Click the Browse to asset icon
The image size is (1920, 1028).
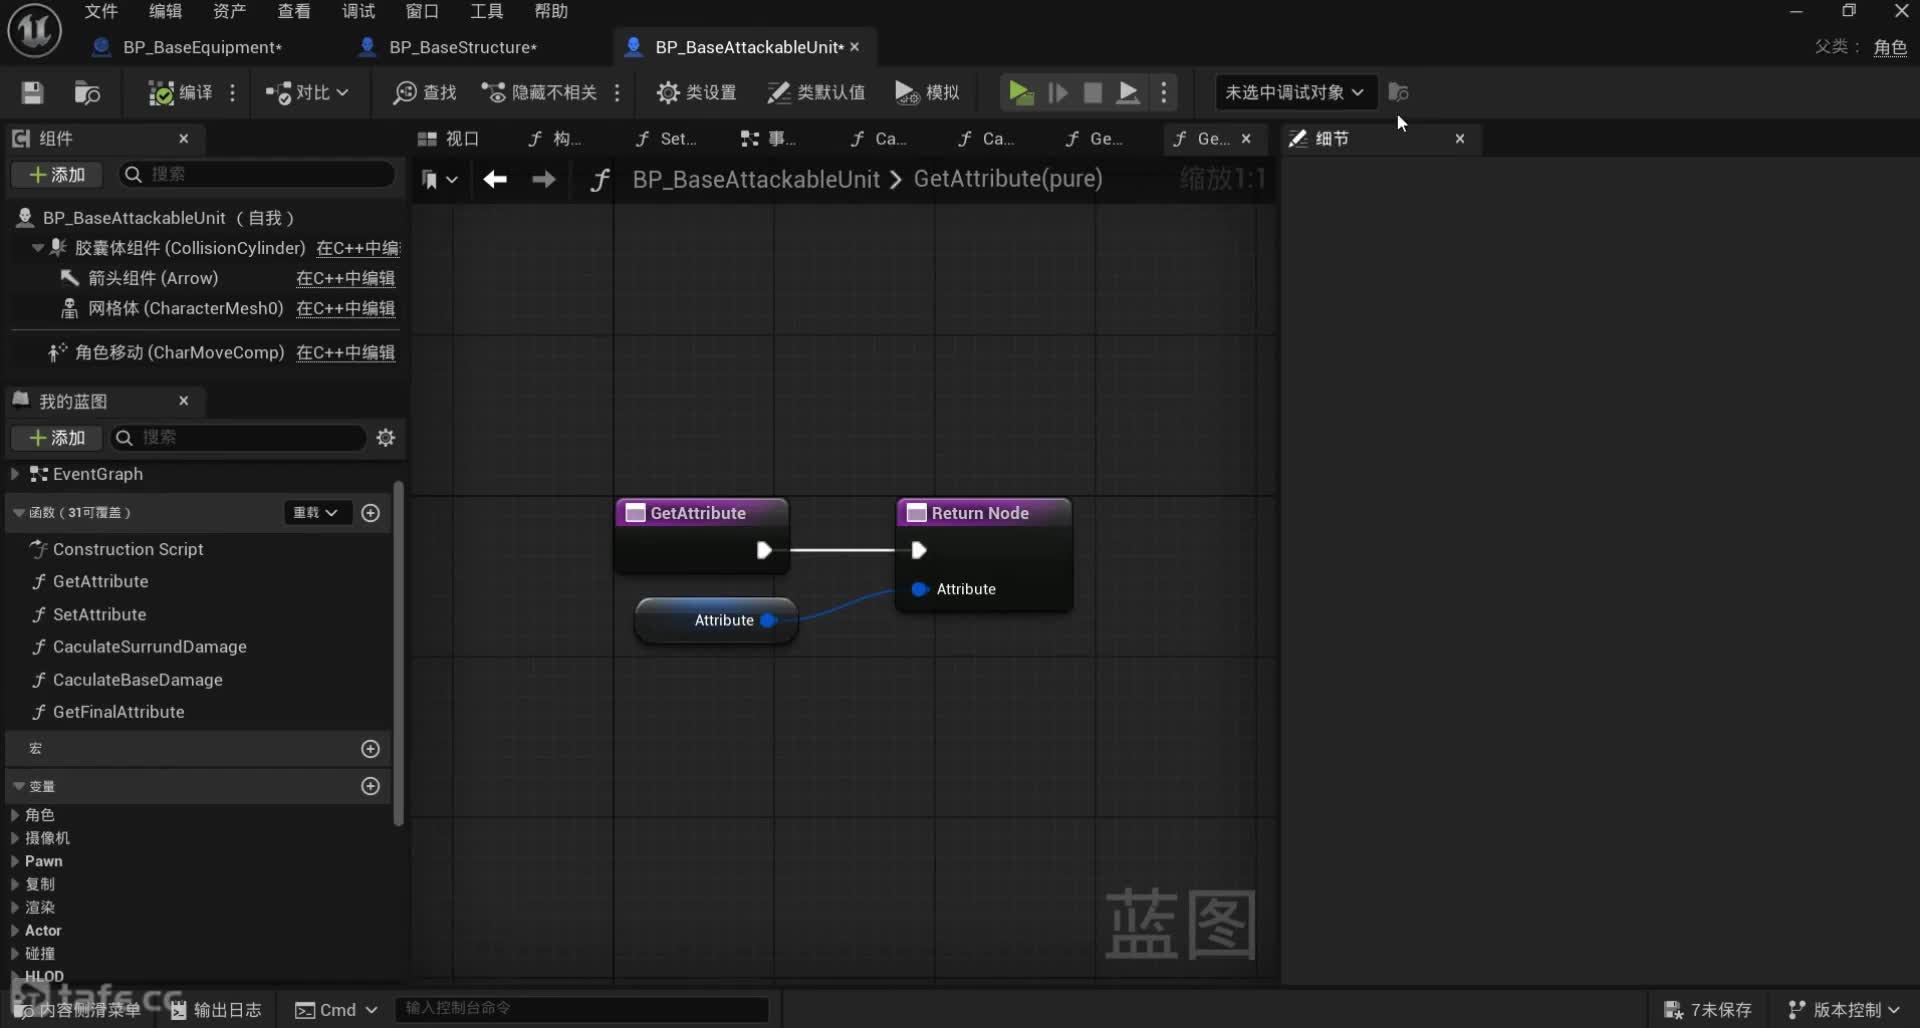point(87,93)
